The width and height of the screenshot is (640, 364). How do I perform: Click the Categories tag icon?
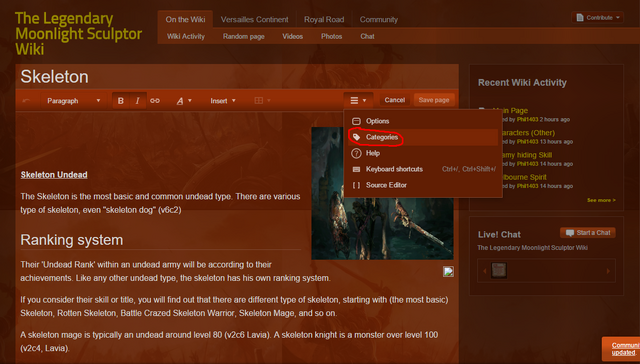(x=356, y=137)
